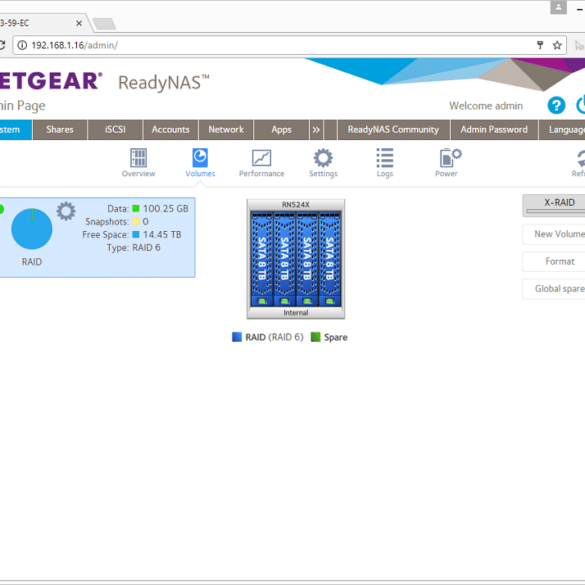Viewport: 585px width, 585px height.
Task: Click the 14.45 TB free space value
Action: (162, 234)
